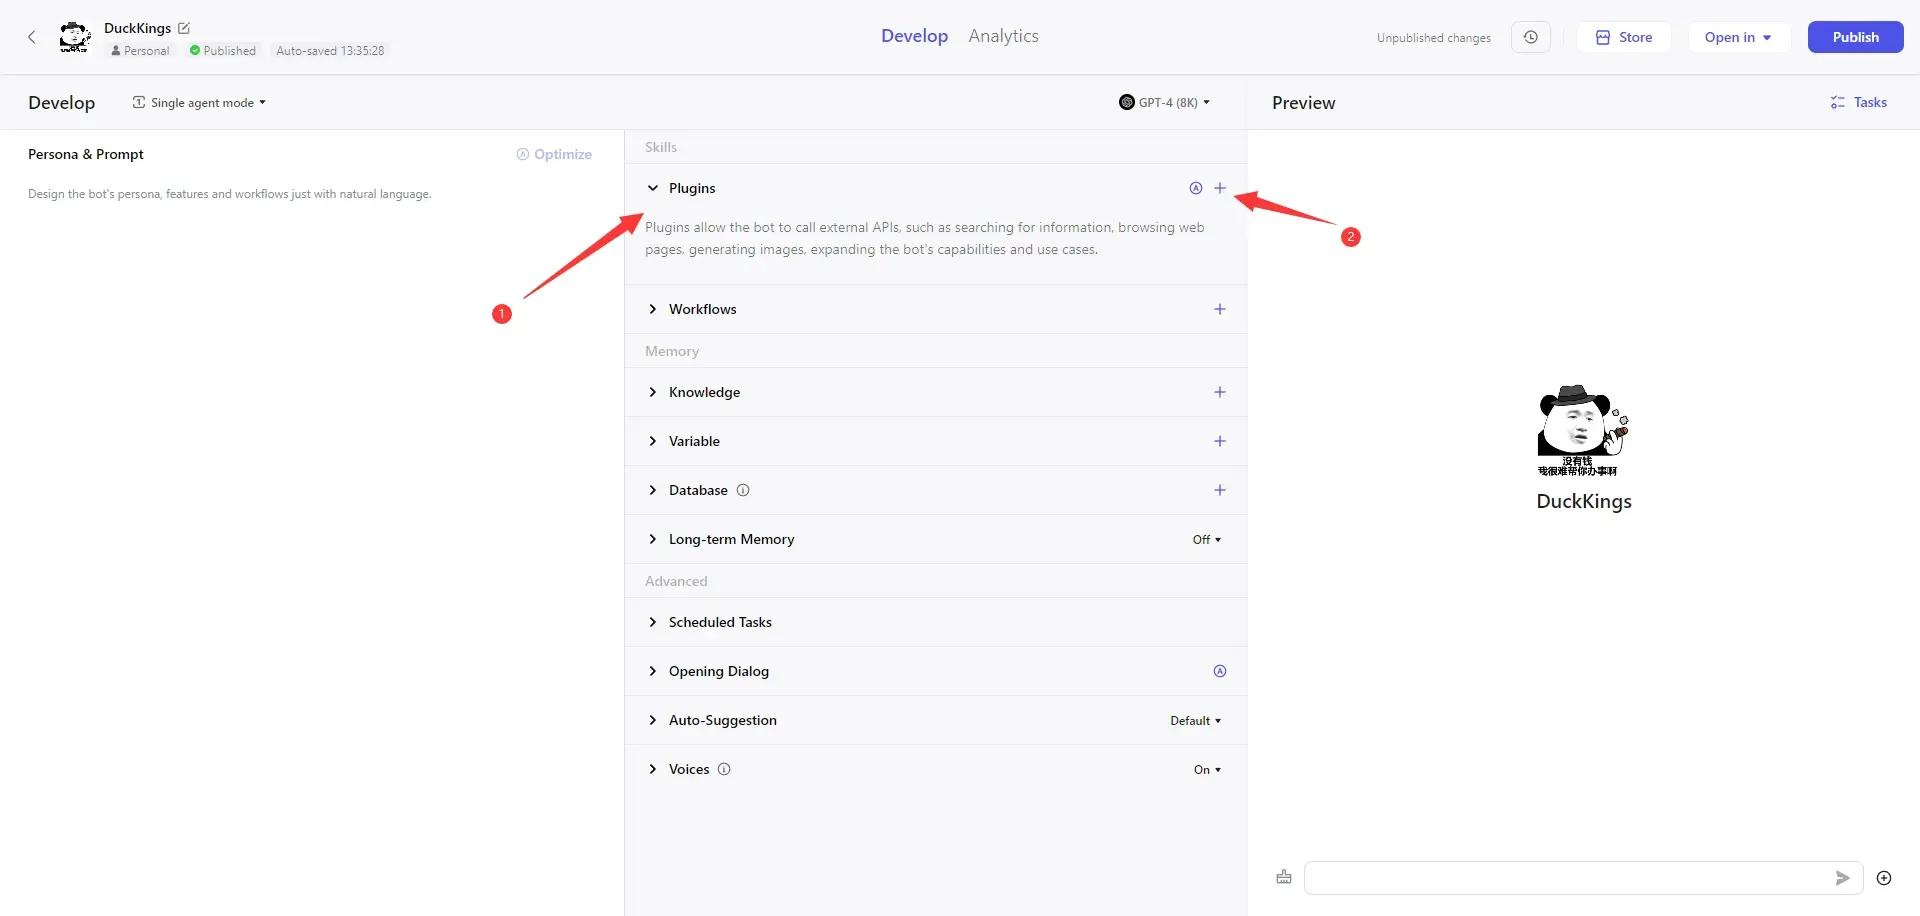Click the plus circle icon beside chat input
1920x916 pixels.
pyautogui.click(x=1884, y=878)
